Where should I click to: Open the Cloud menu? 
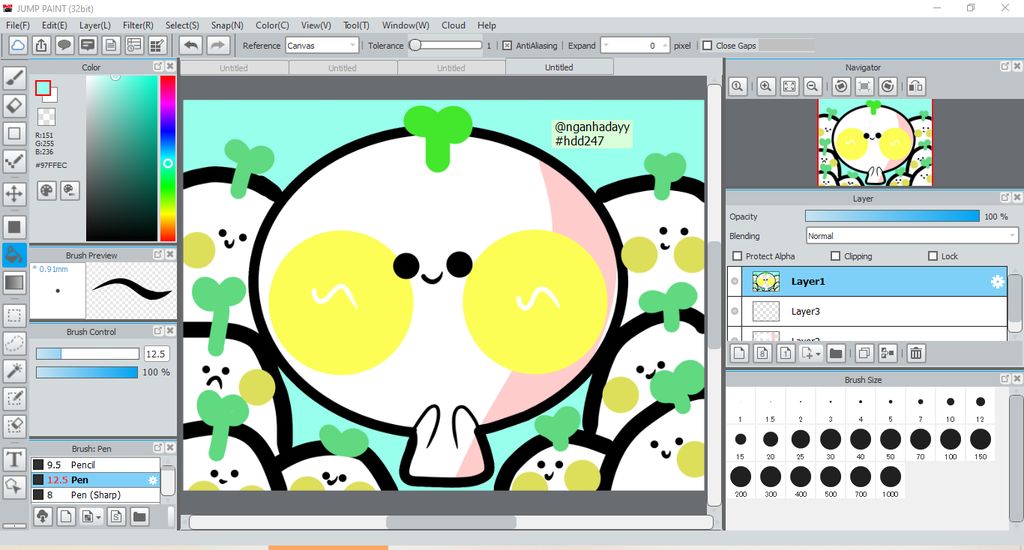(453, 25)
